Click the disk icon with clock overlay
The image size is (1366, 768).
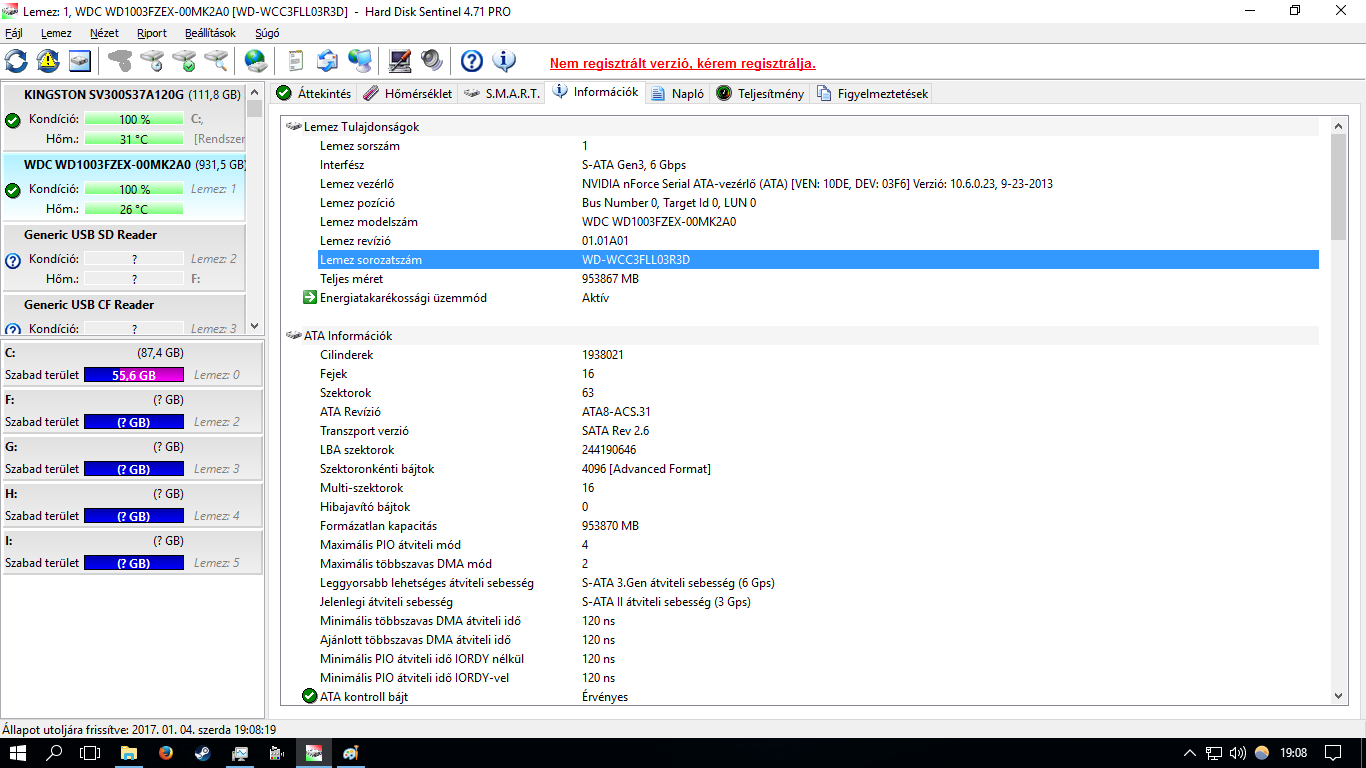(x=152, y=61)
